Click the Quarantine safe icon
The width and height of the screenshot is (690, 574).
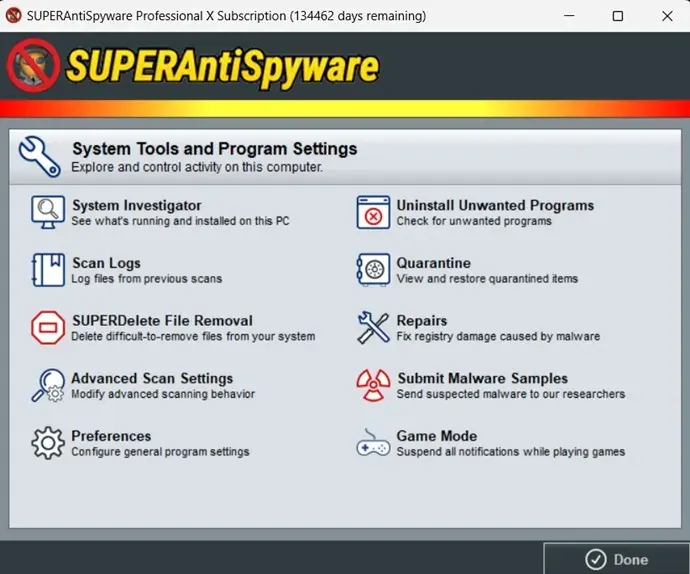[x=373, y=270]
